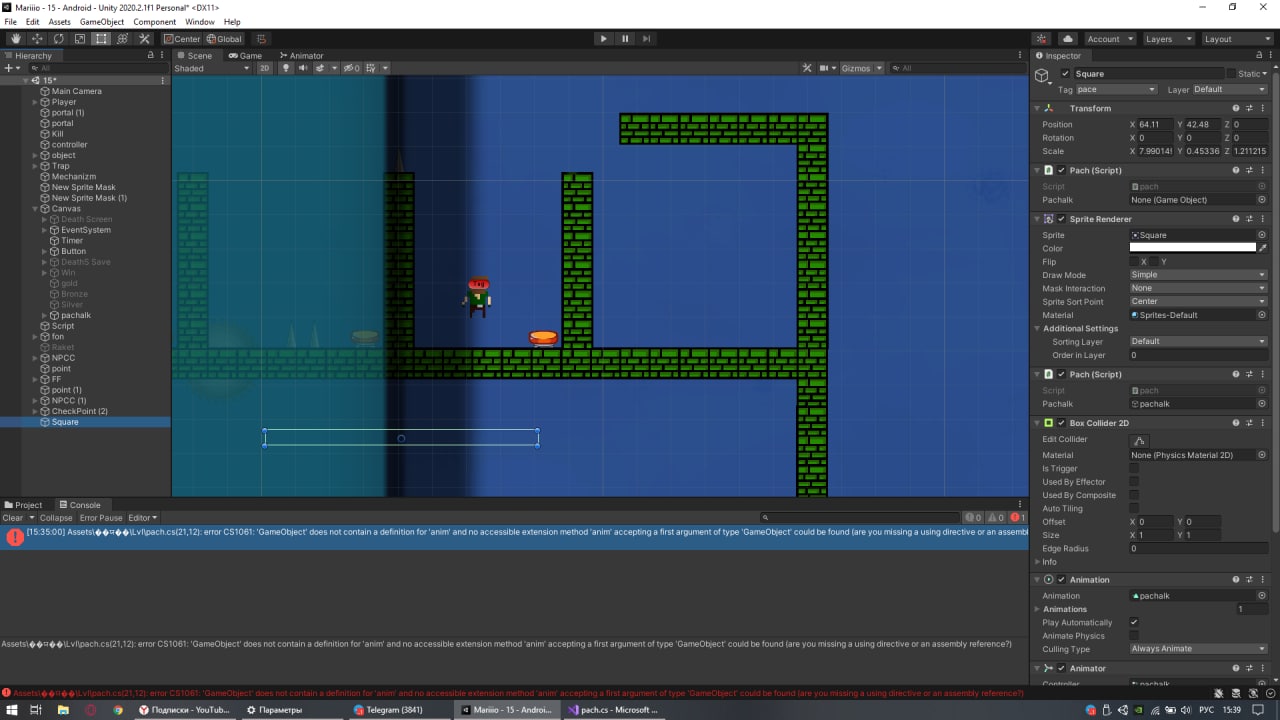1280x720 pixels.
Task: Expand the Player object in Hierarchy
Action: pos(35,102)
